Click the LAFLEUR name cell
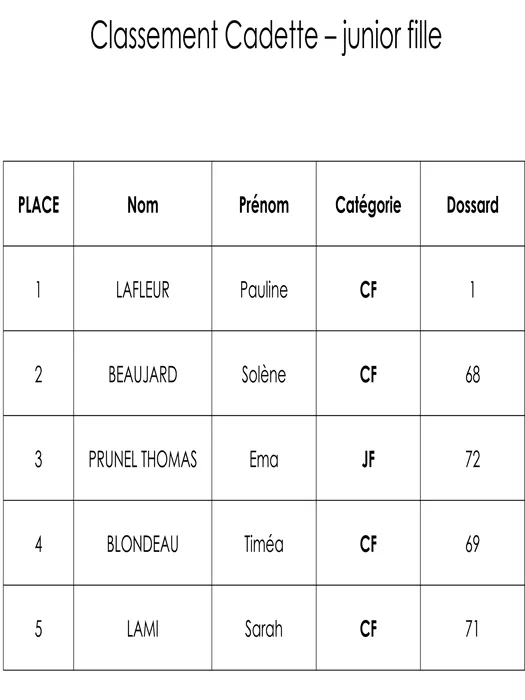The height and width of the screenshot is (700, 525). tap(142, 290)
